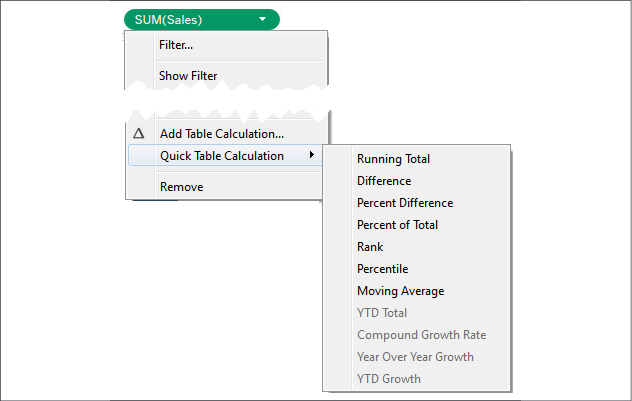Open the SUM(Sales) pill dropdown arrow
Image resolution: width=632 pixels, height=401 pixels.
pos(262,19)
